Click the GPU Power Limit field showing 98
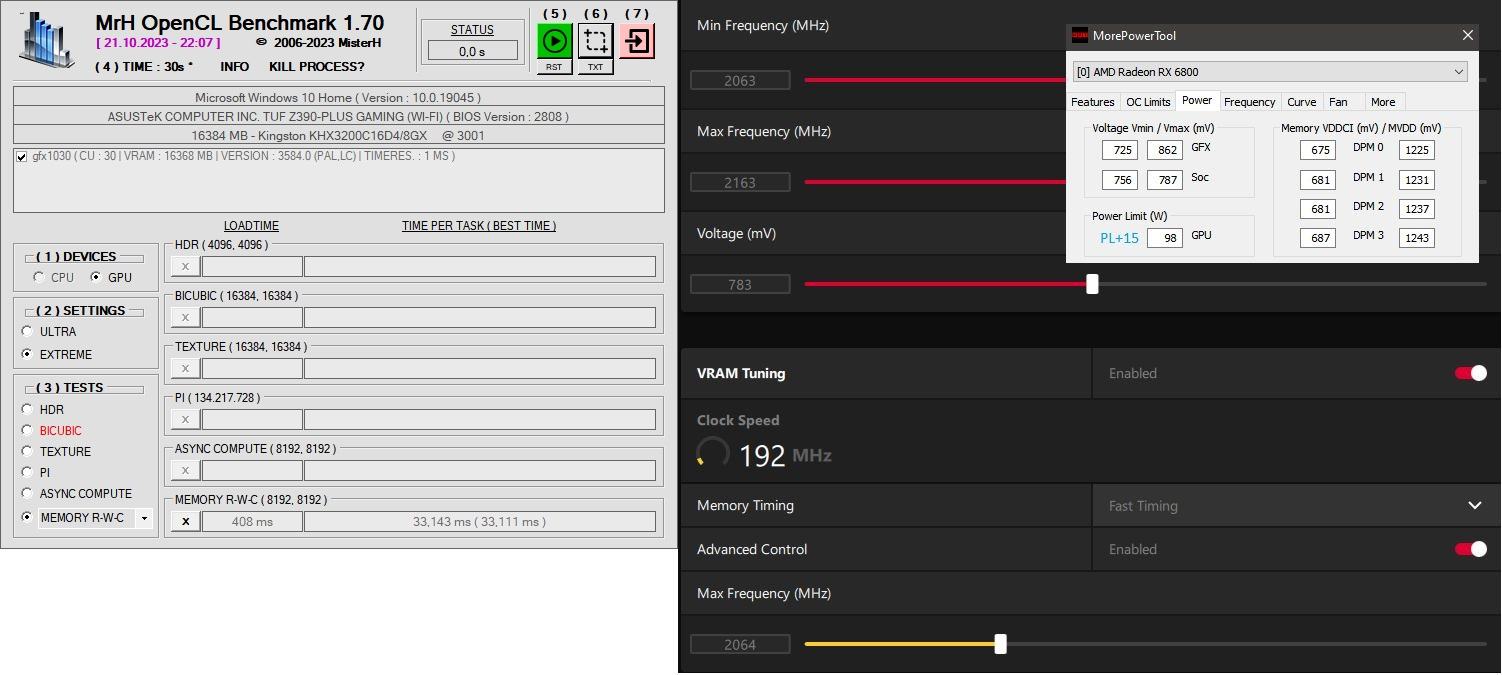This screenshot has height=675, width=1502. pos(1164,238)
